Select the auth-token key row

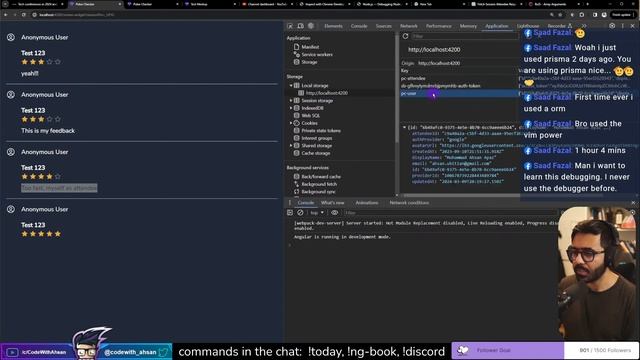(x=459, y=86)
